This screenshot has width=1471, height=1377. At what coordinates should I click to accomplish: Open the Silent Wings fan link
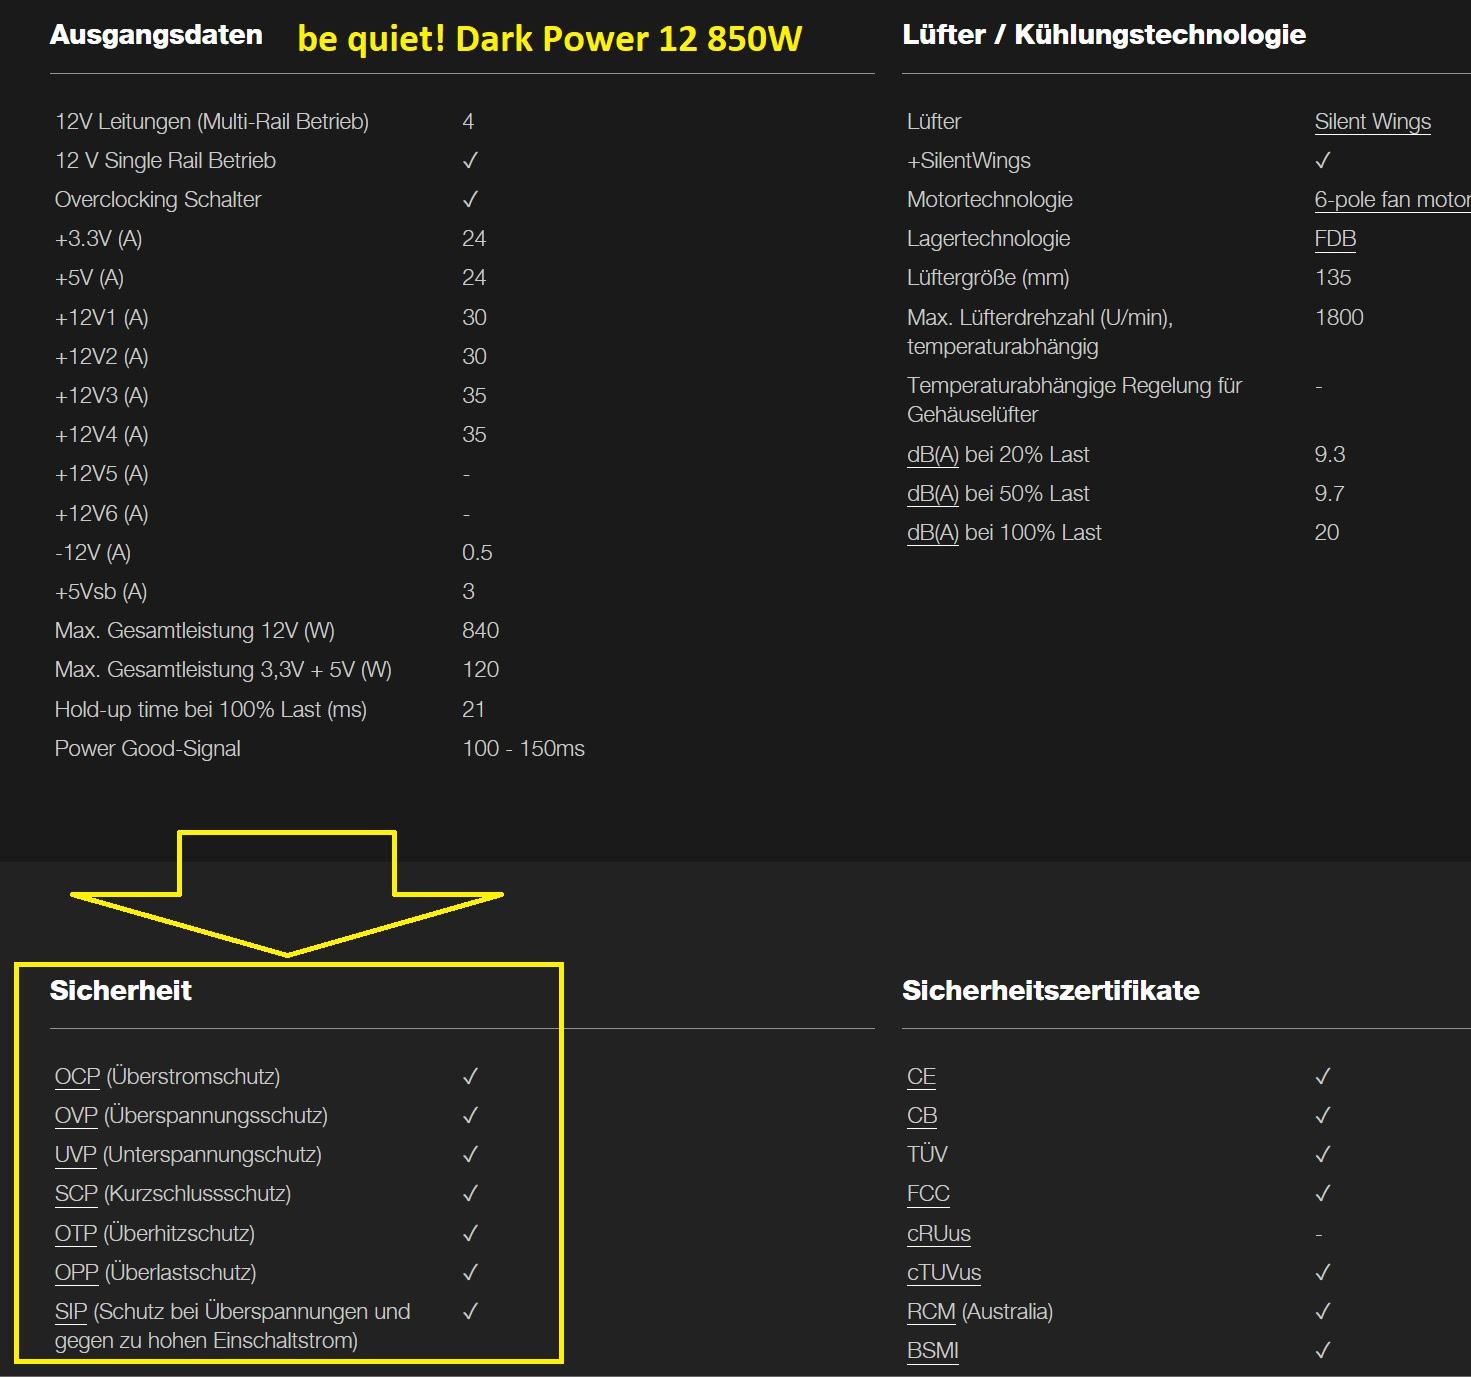(1372, 122)
